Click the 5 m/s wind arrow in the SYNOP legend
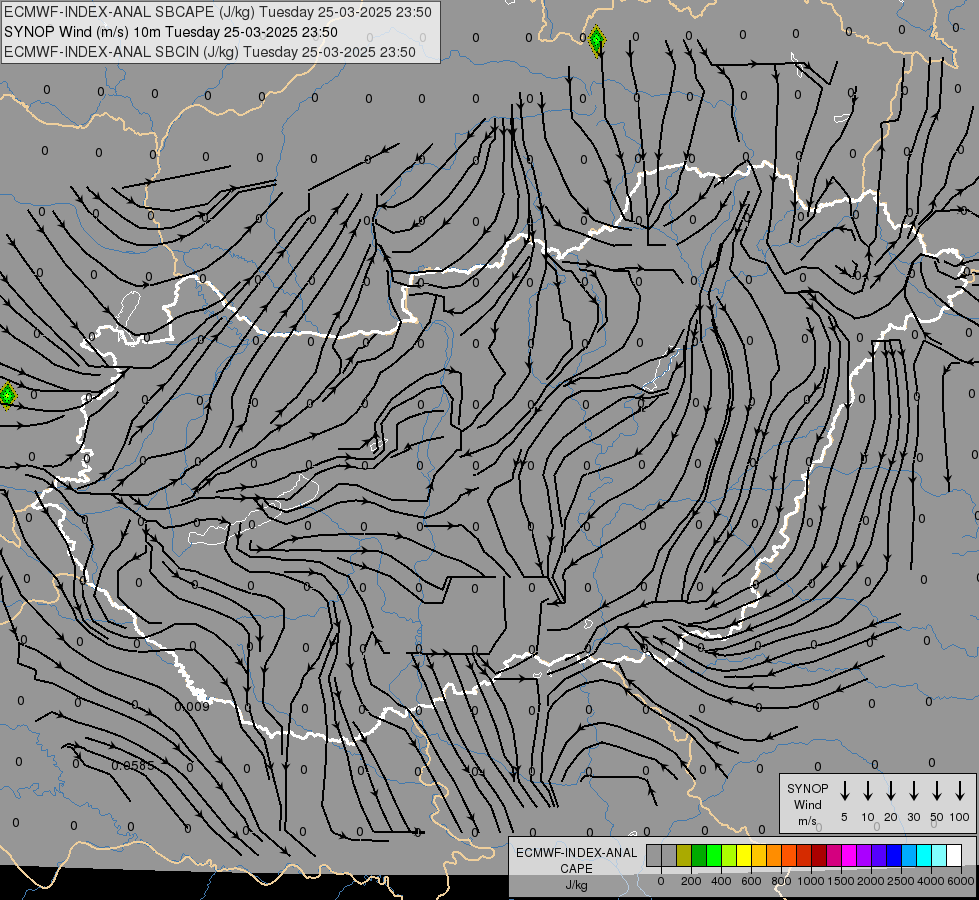This screenshot has height=900, width=979. pyautogui.click(x=844, y=791)
